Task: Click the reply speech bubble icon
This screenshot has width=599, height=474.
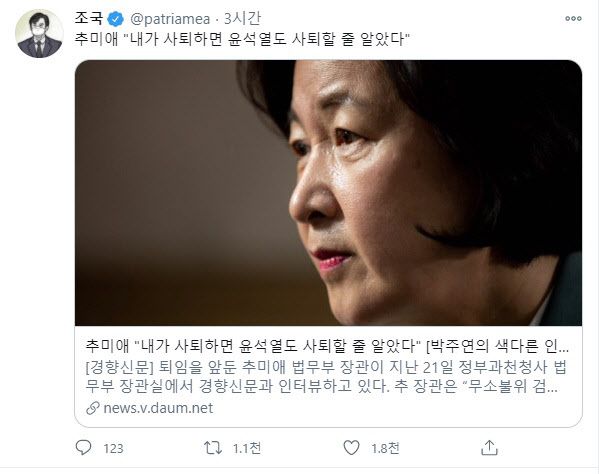Action: coord(83,448)
